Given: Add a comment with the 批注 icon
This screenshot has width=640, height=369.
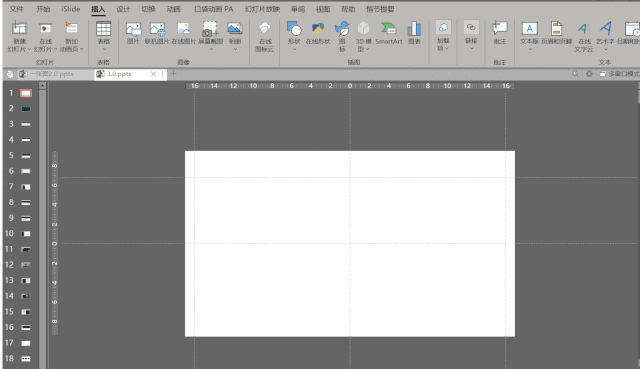Looking at the screenshot, I should point(500,33).
